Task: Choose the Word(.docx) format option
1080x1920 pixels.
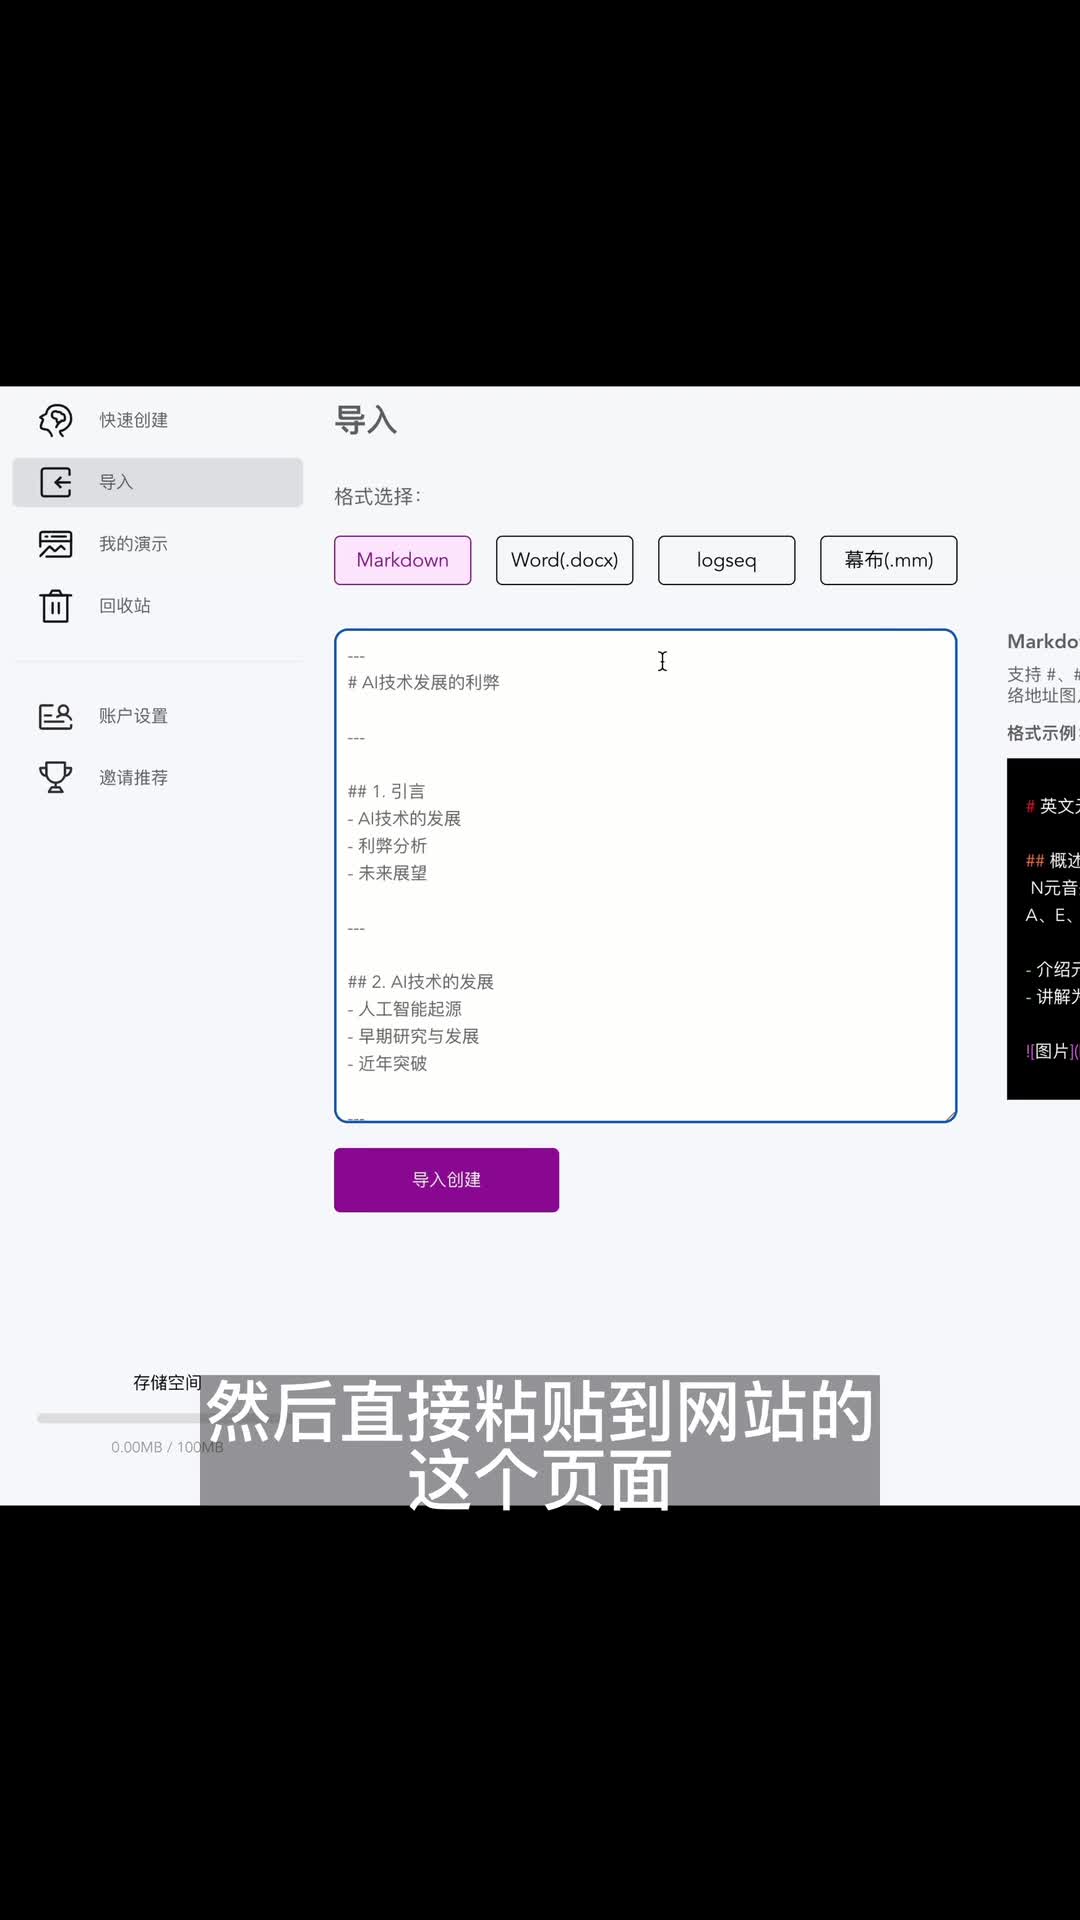Action: (564, 560)
